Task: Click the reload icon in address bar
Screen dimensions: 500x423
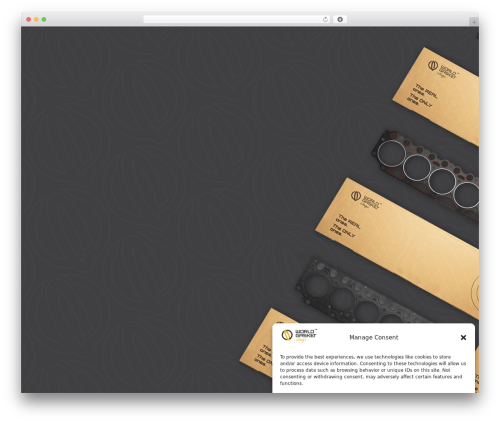Action: pos(325,19)
